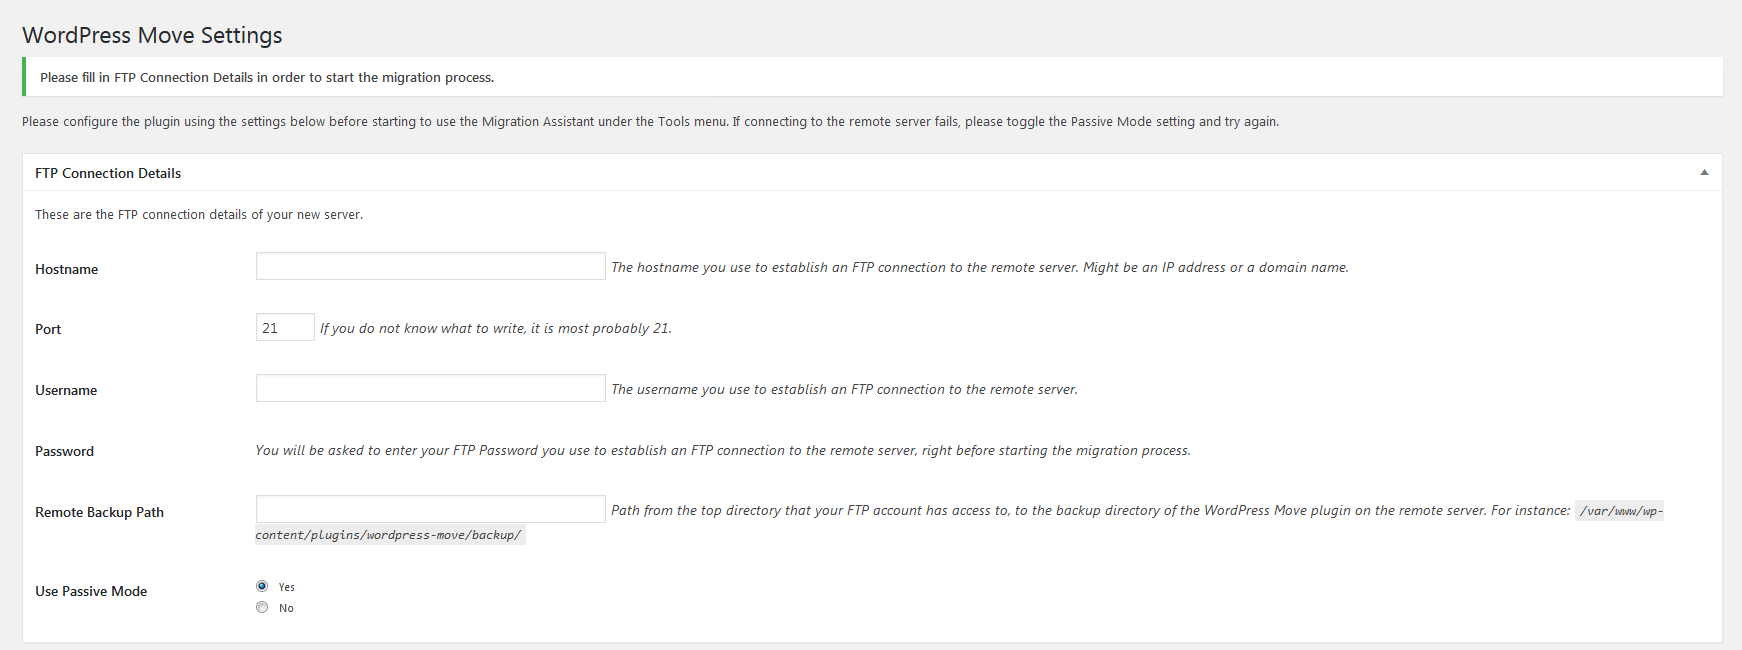Collapse the FTP Connection Details panel arrow
This screenshot has width=1742, height=650.
click(1704, 173)
